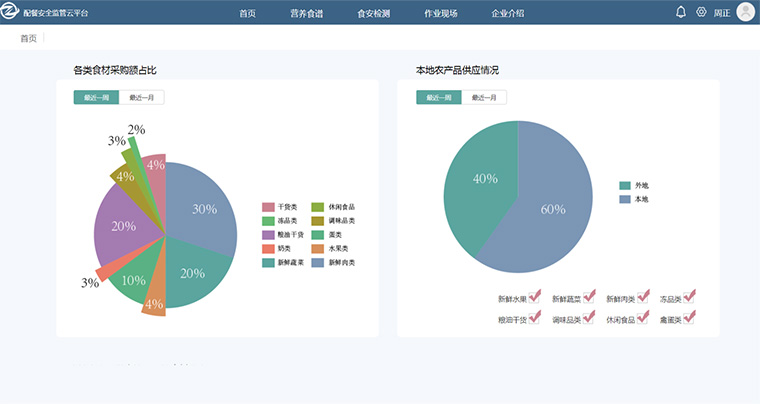Open notifications bell icon
Screen dimensions: 760x404
tap(681, 12)
